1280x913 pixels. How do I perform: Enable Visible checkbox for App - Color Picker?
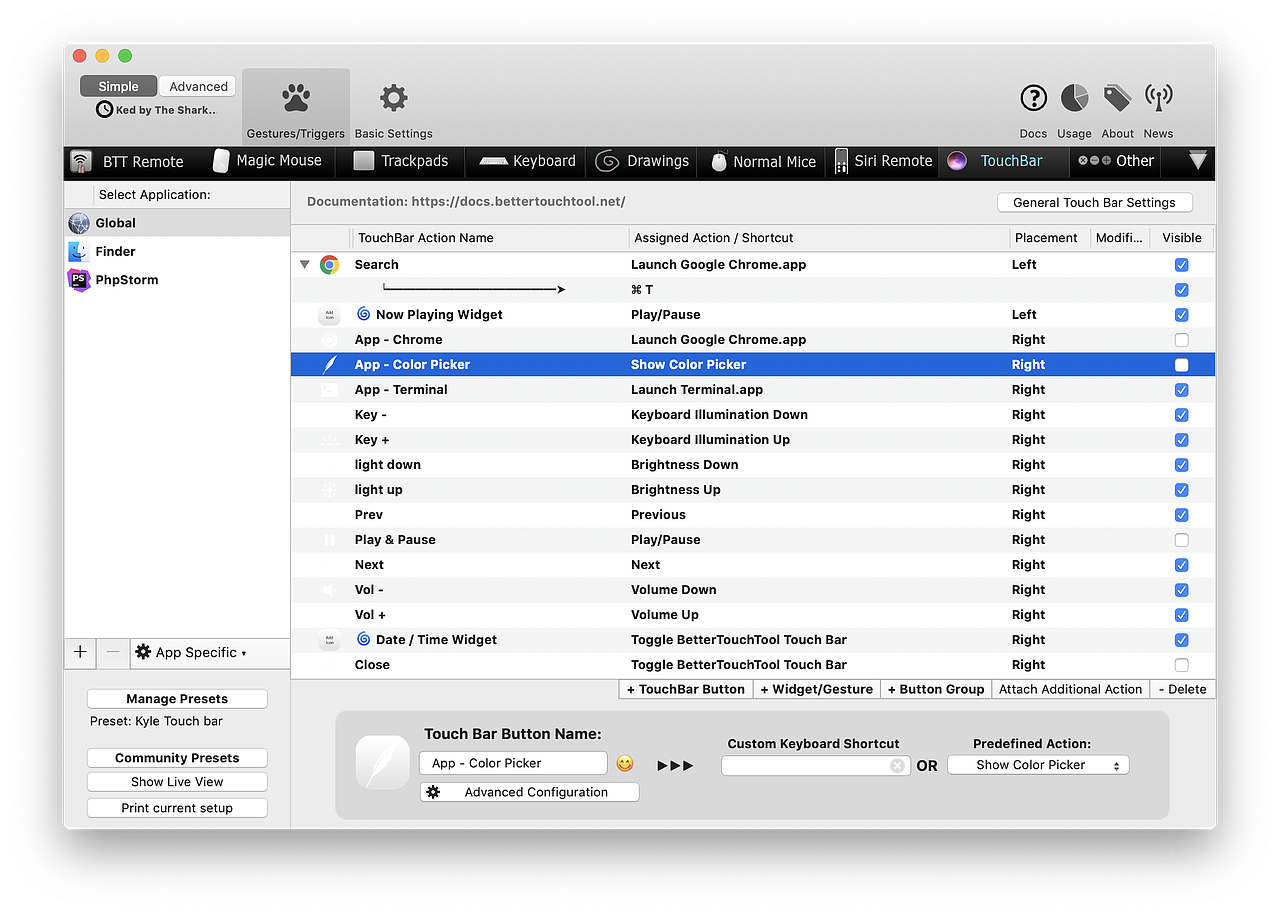pyautogui.click(x=1182, y=365)
